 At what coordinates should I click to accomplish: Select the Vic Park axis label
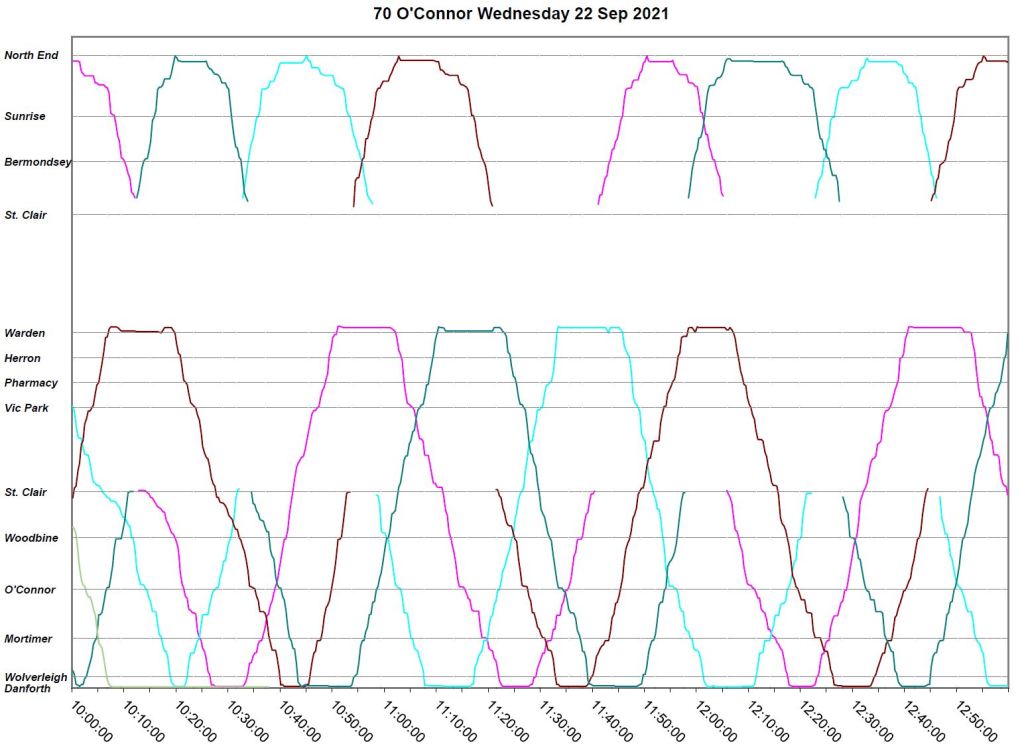point(27,408)
